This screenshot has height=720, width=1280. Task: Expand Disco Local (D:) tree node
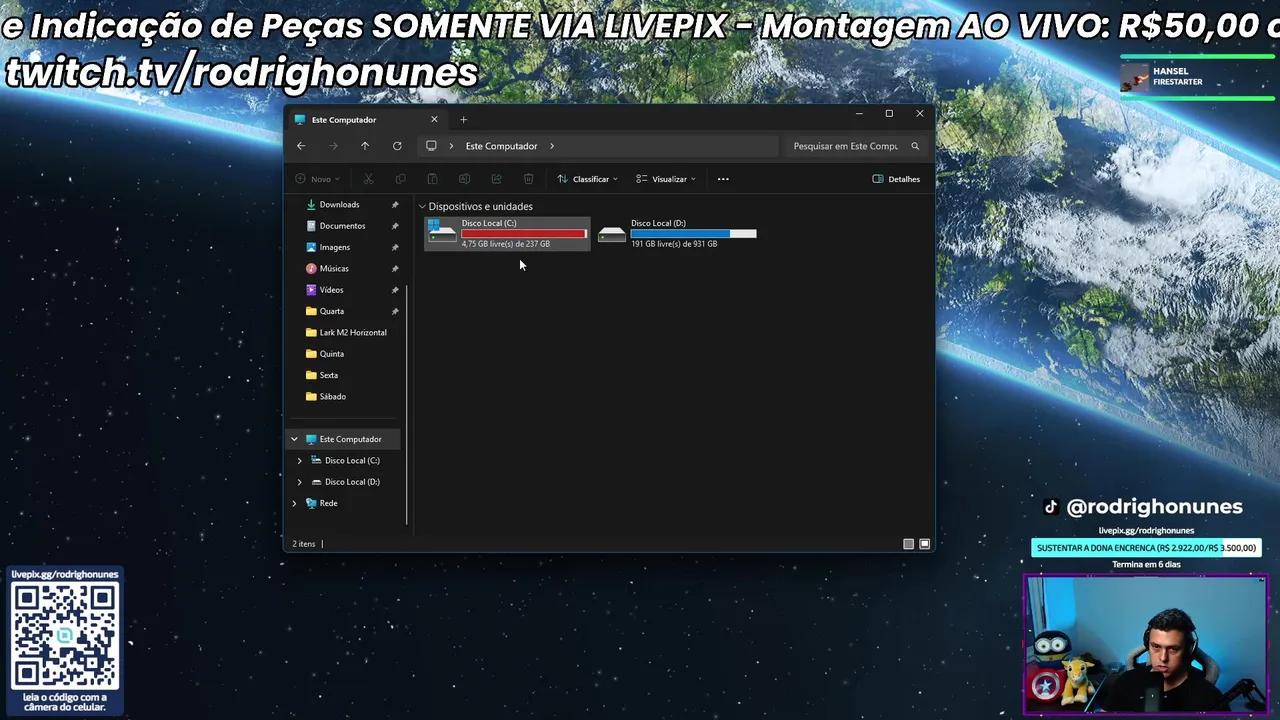[299, 482]
